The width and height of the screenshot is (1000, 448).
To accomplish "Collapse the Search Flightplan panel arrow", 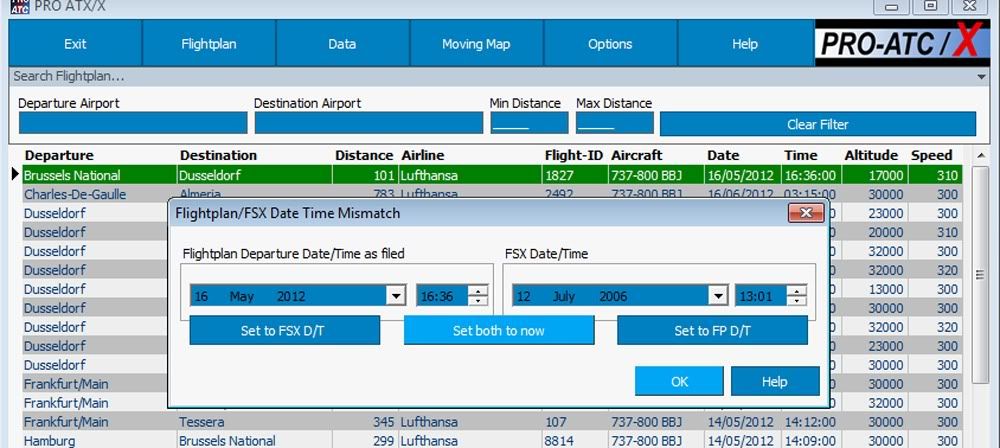I will [982, 77].
